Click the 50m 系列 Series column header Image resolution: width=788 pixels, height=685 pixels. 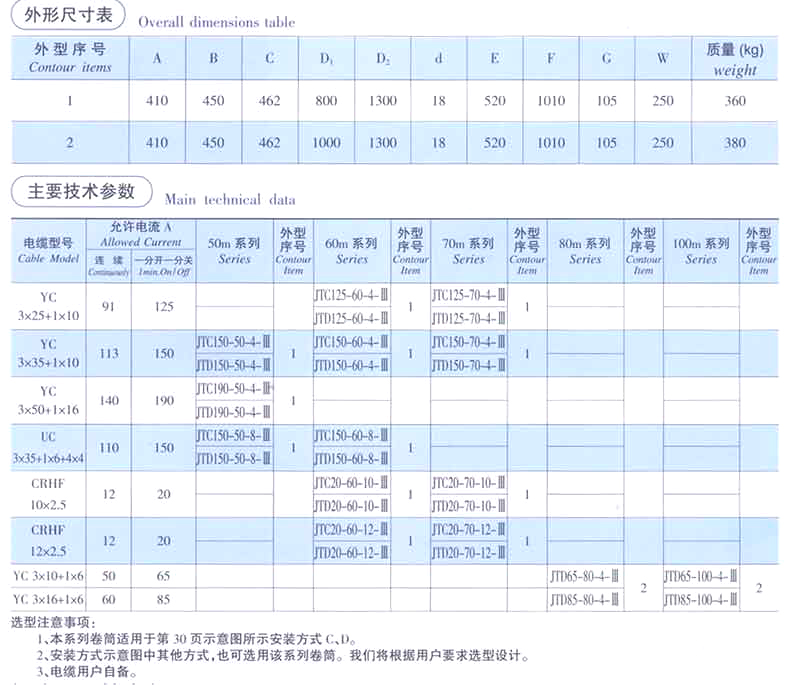(234, 250)
